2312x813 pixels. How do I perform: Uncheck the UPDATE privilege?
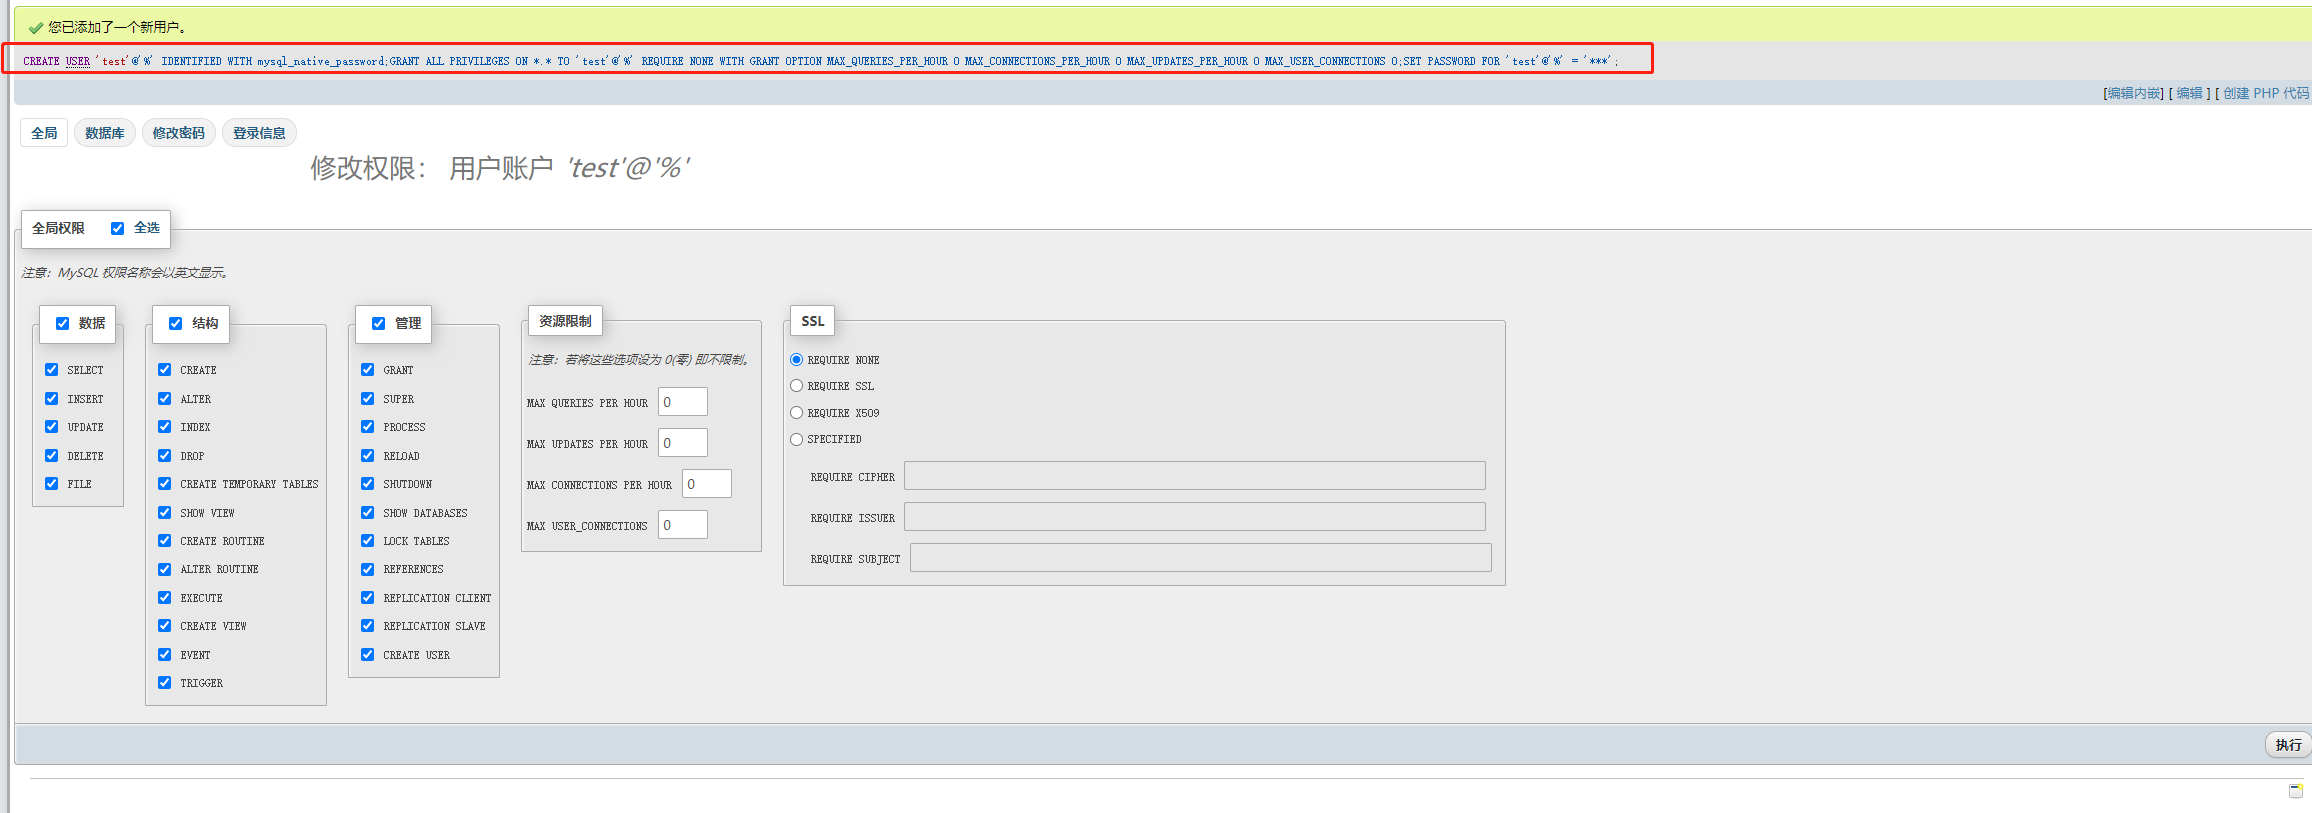click(x=51, y=426)
